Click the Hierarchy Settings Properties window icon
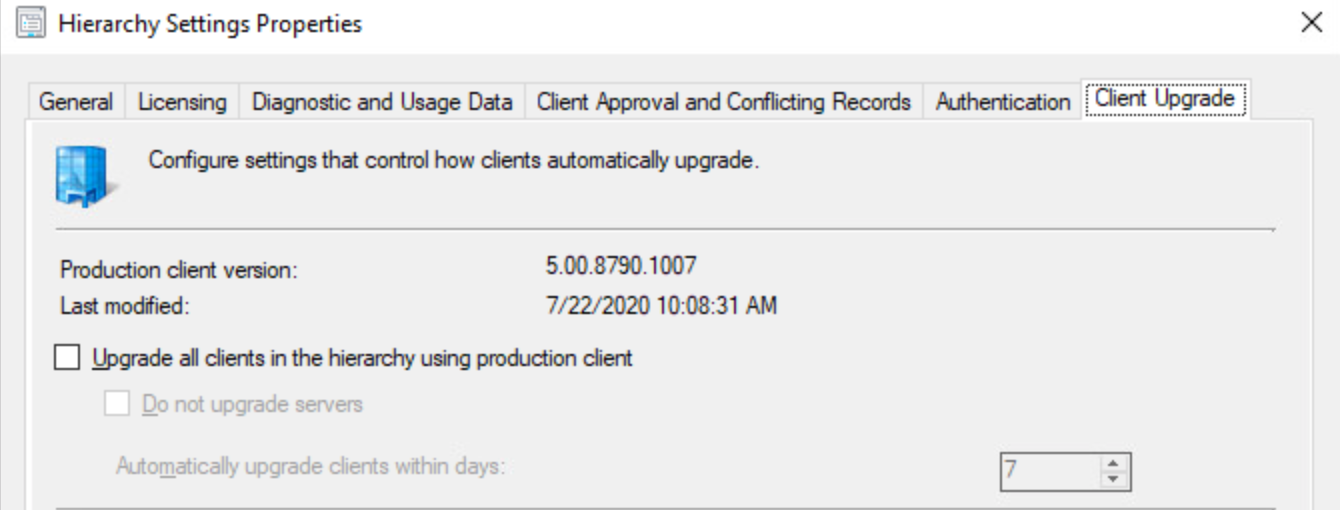Screen dimensions: 1340x510 (31, 23)
